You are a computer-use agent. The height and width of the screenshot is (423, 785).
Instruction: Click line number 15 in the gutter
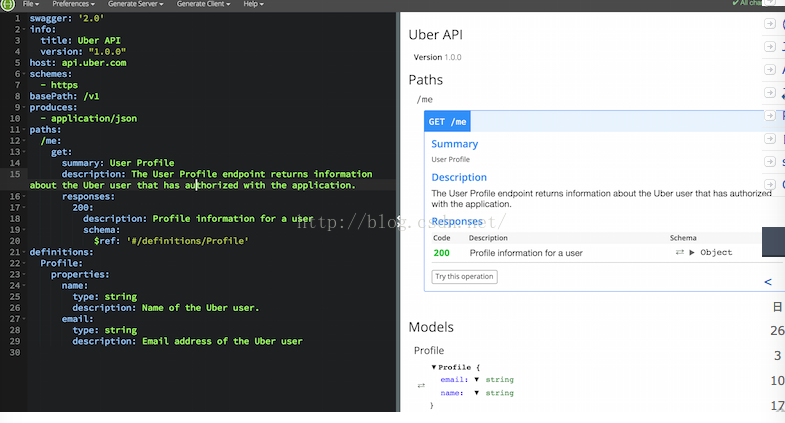coord(15,174)
